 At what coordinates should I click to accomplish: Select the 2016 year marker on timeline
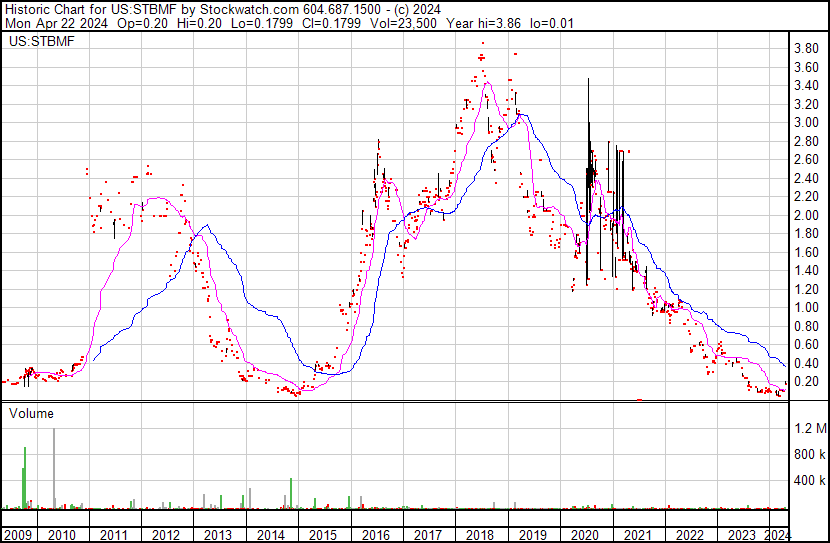coord(376,534)
